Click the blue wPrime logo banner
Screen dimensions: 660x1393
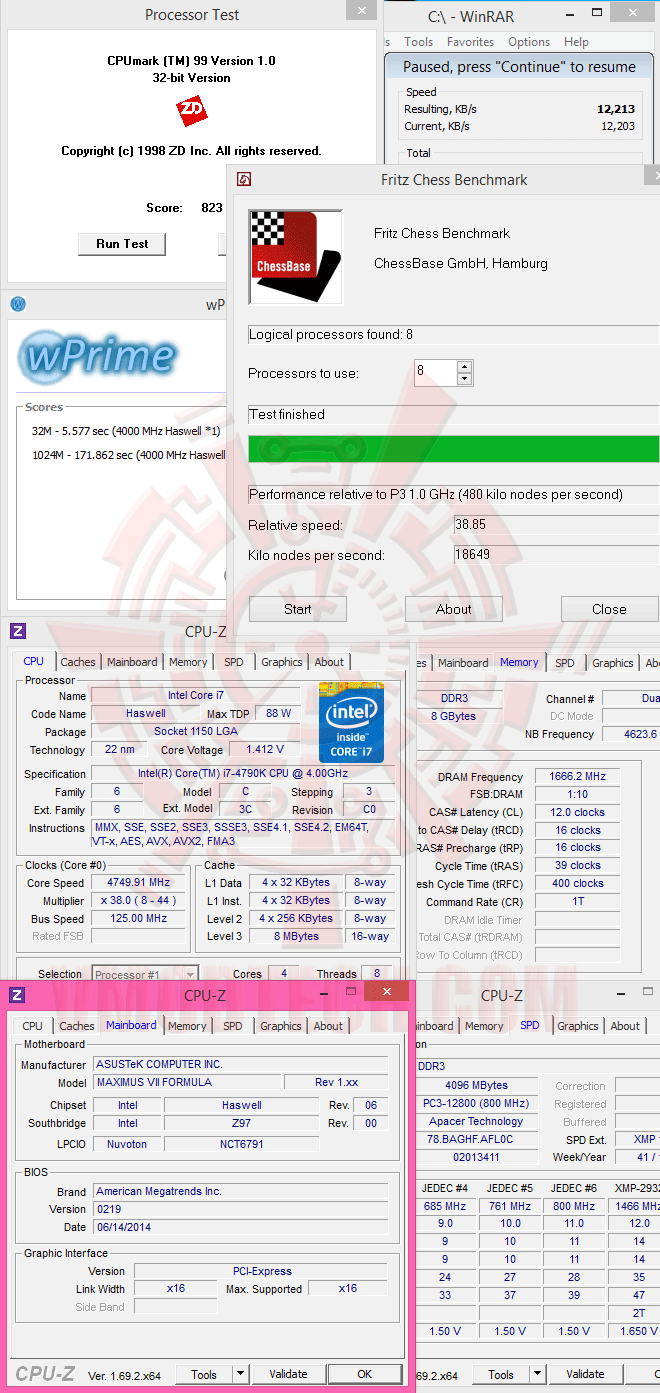point(98,357)
